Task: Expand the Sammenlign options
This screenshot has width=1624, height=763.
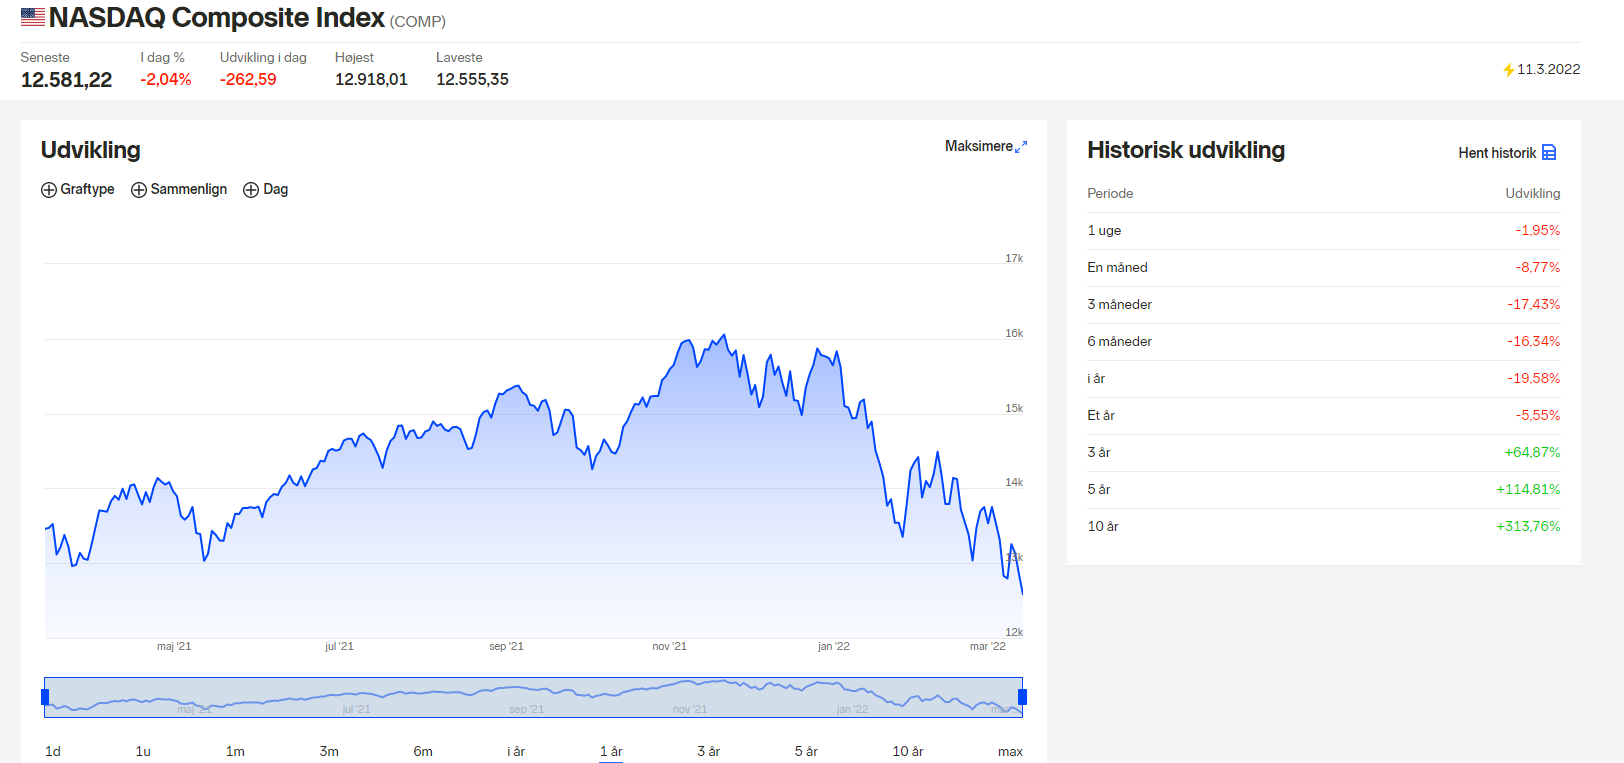Action: (x=179, y=189)
